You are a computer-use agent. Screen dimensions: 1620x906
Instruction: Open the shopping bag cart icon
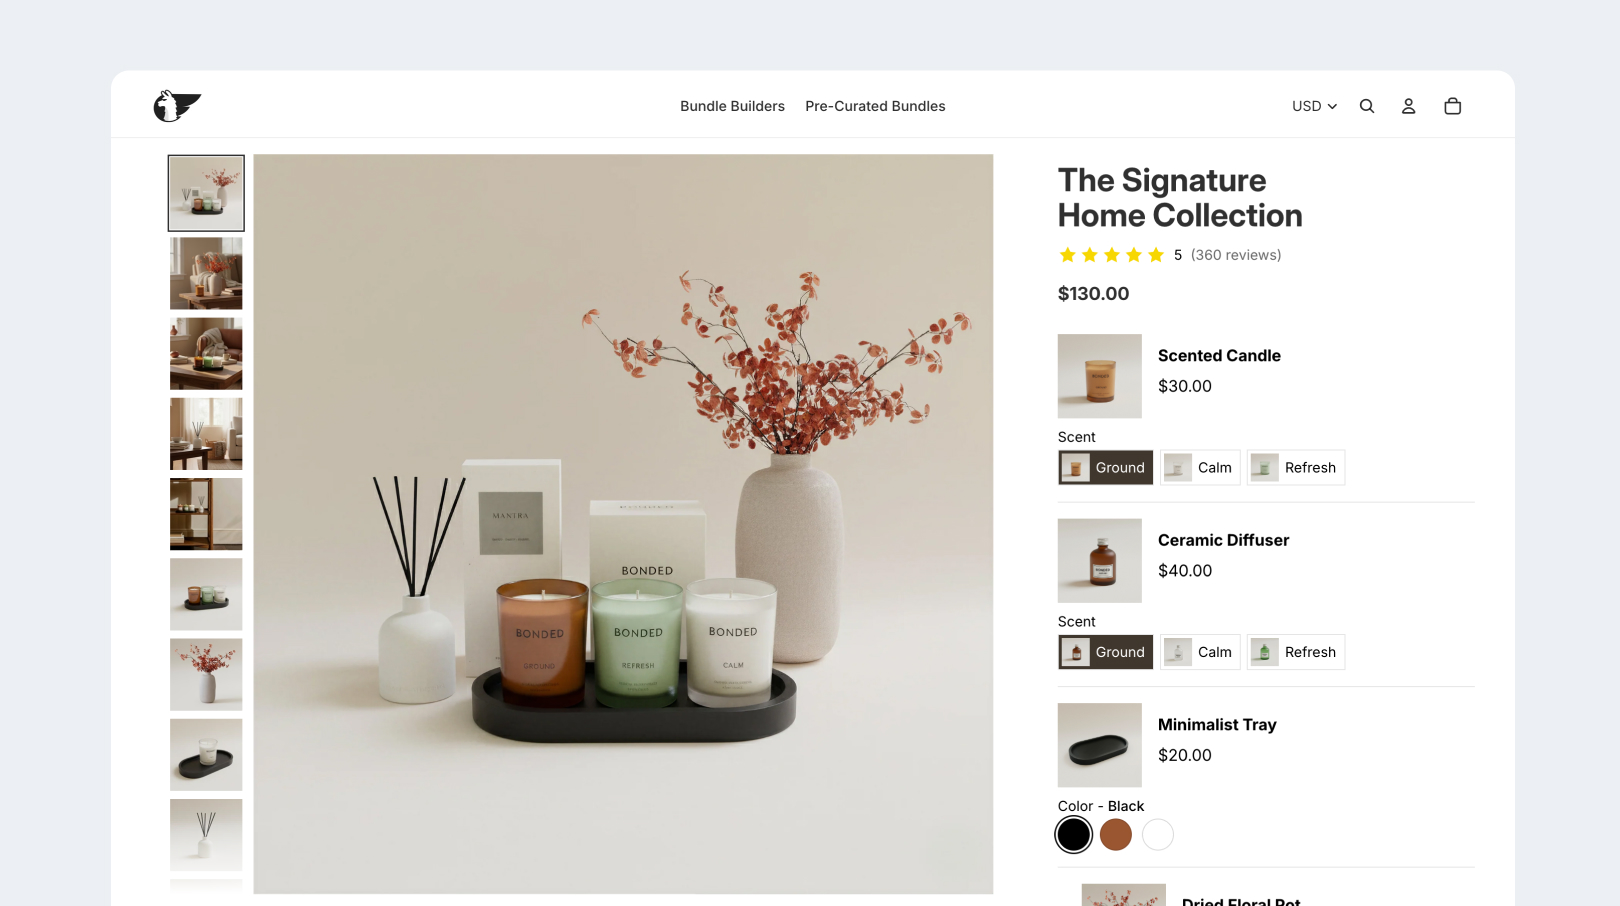[x=1453, y=106]
